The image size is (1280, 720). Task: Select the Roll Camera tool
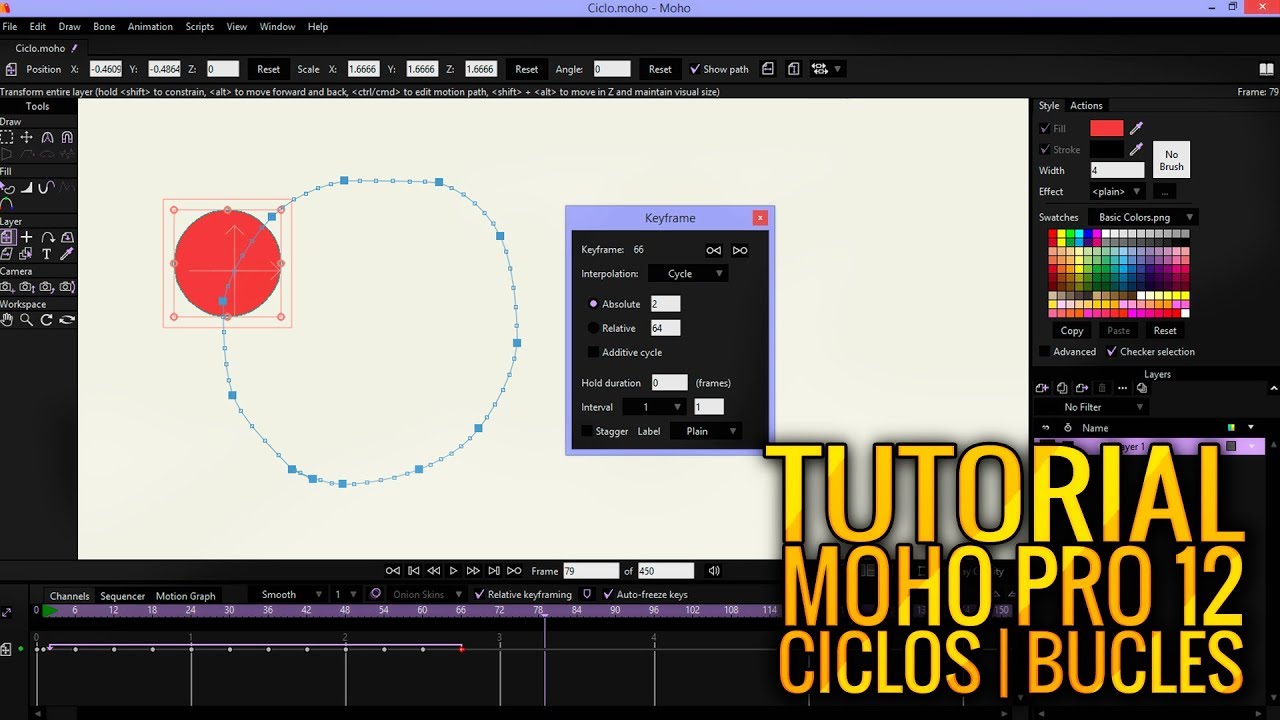[47, 287]
